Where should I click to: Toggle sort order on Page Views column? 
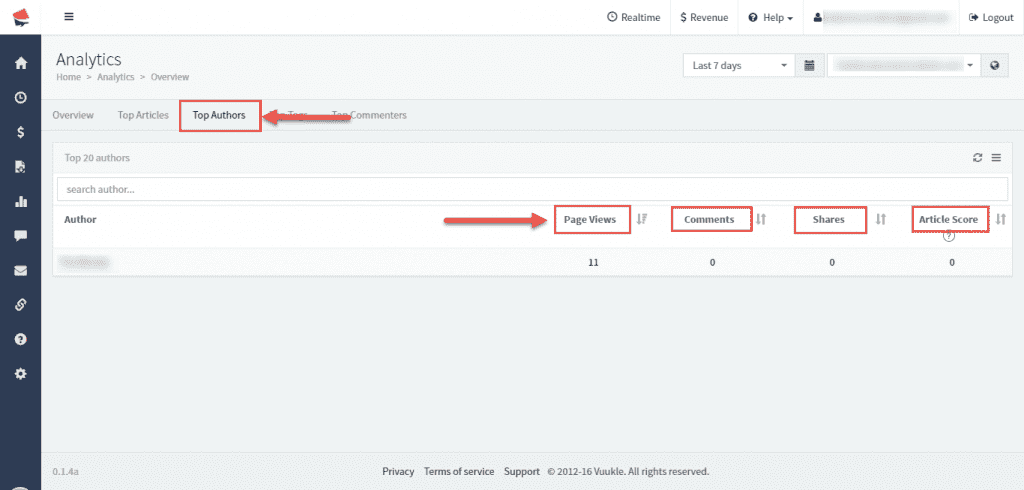[642, 219]
